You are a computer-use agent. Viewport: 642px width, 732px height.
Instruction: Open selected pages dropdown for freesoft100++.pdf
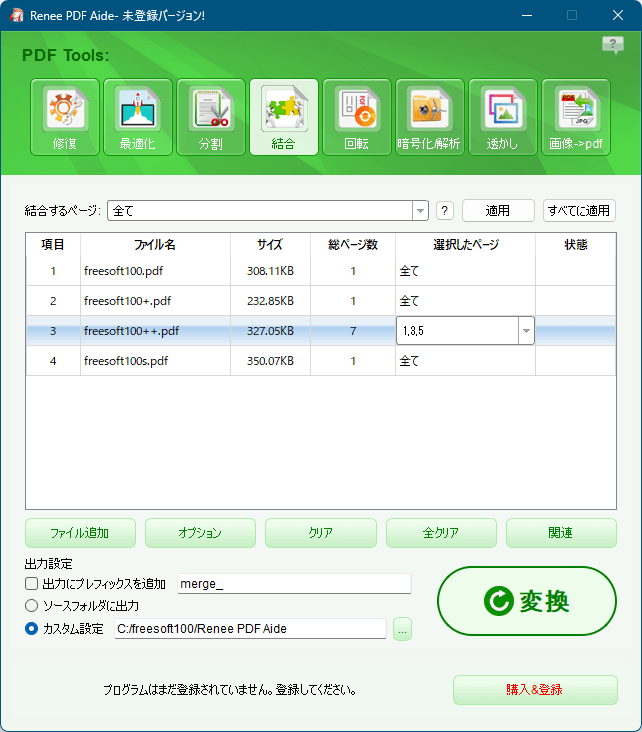pyautogui.click(x=525, y=331)
